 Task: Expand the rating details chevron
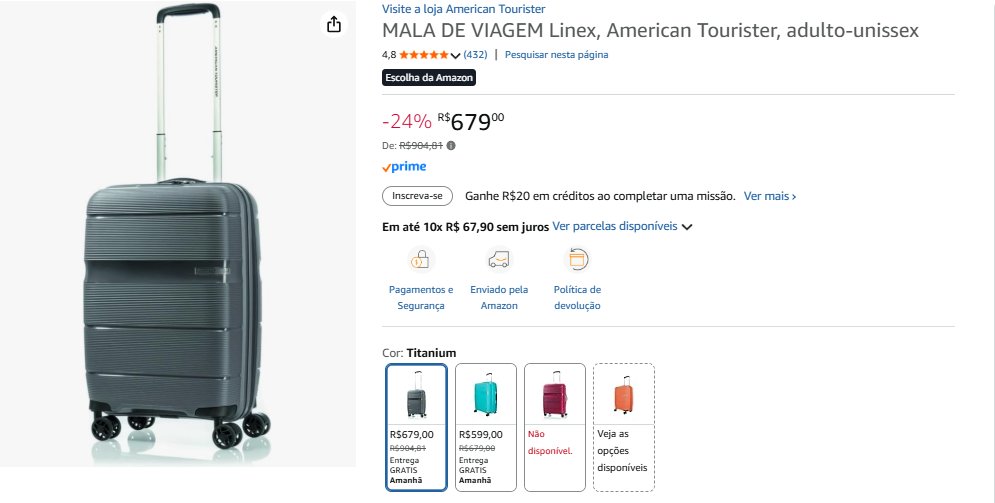[x=456, y=56]
